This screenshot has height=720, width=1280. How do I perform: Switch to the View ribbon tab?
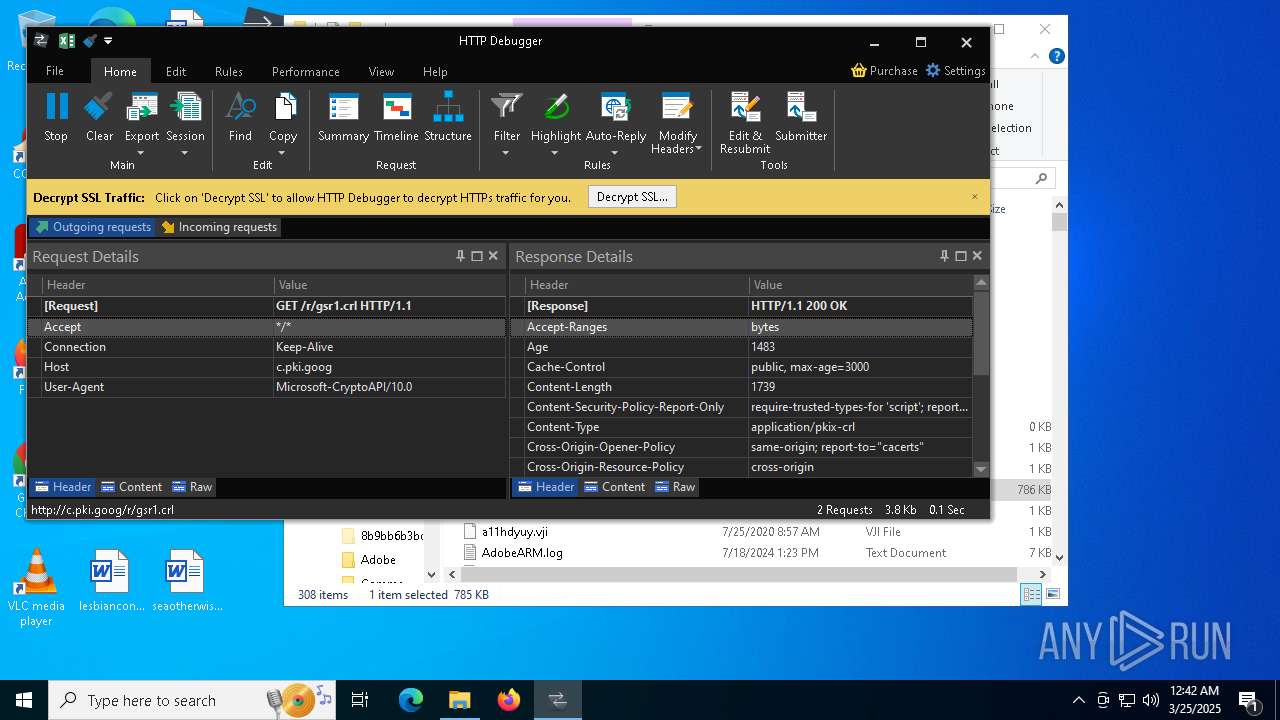(x=381, y=71)
